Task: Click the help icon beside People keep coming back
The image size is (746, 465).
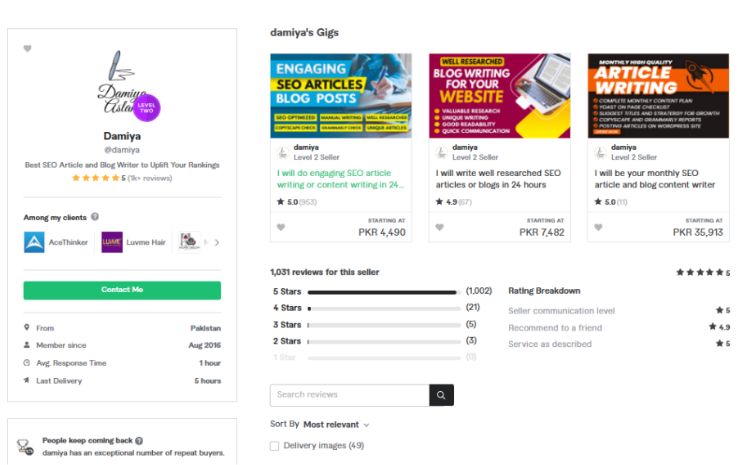Action: tap(139, 440)
